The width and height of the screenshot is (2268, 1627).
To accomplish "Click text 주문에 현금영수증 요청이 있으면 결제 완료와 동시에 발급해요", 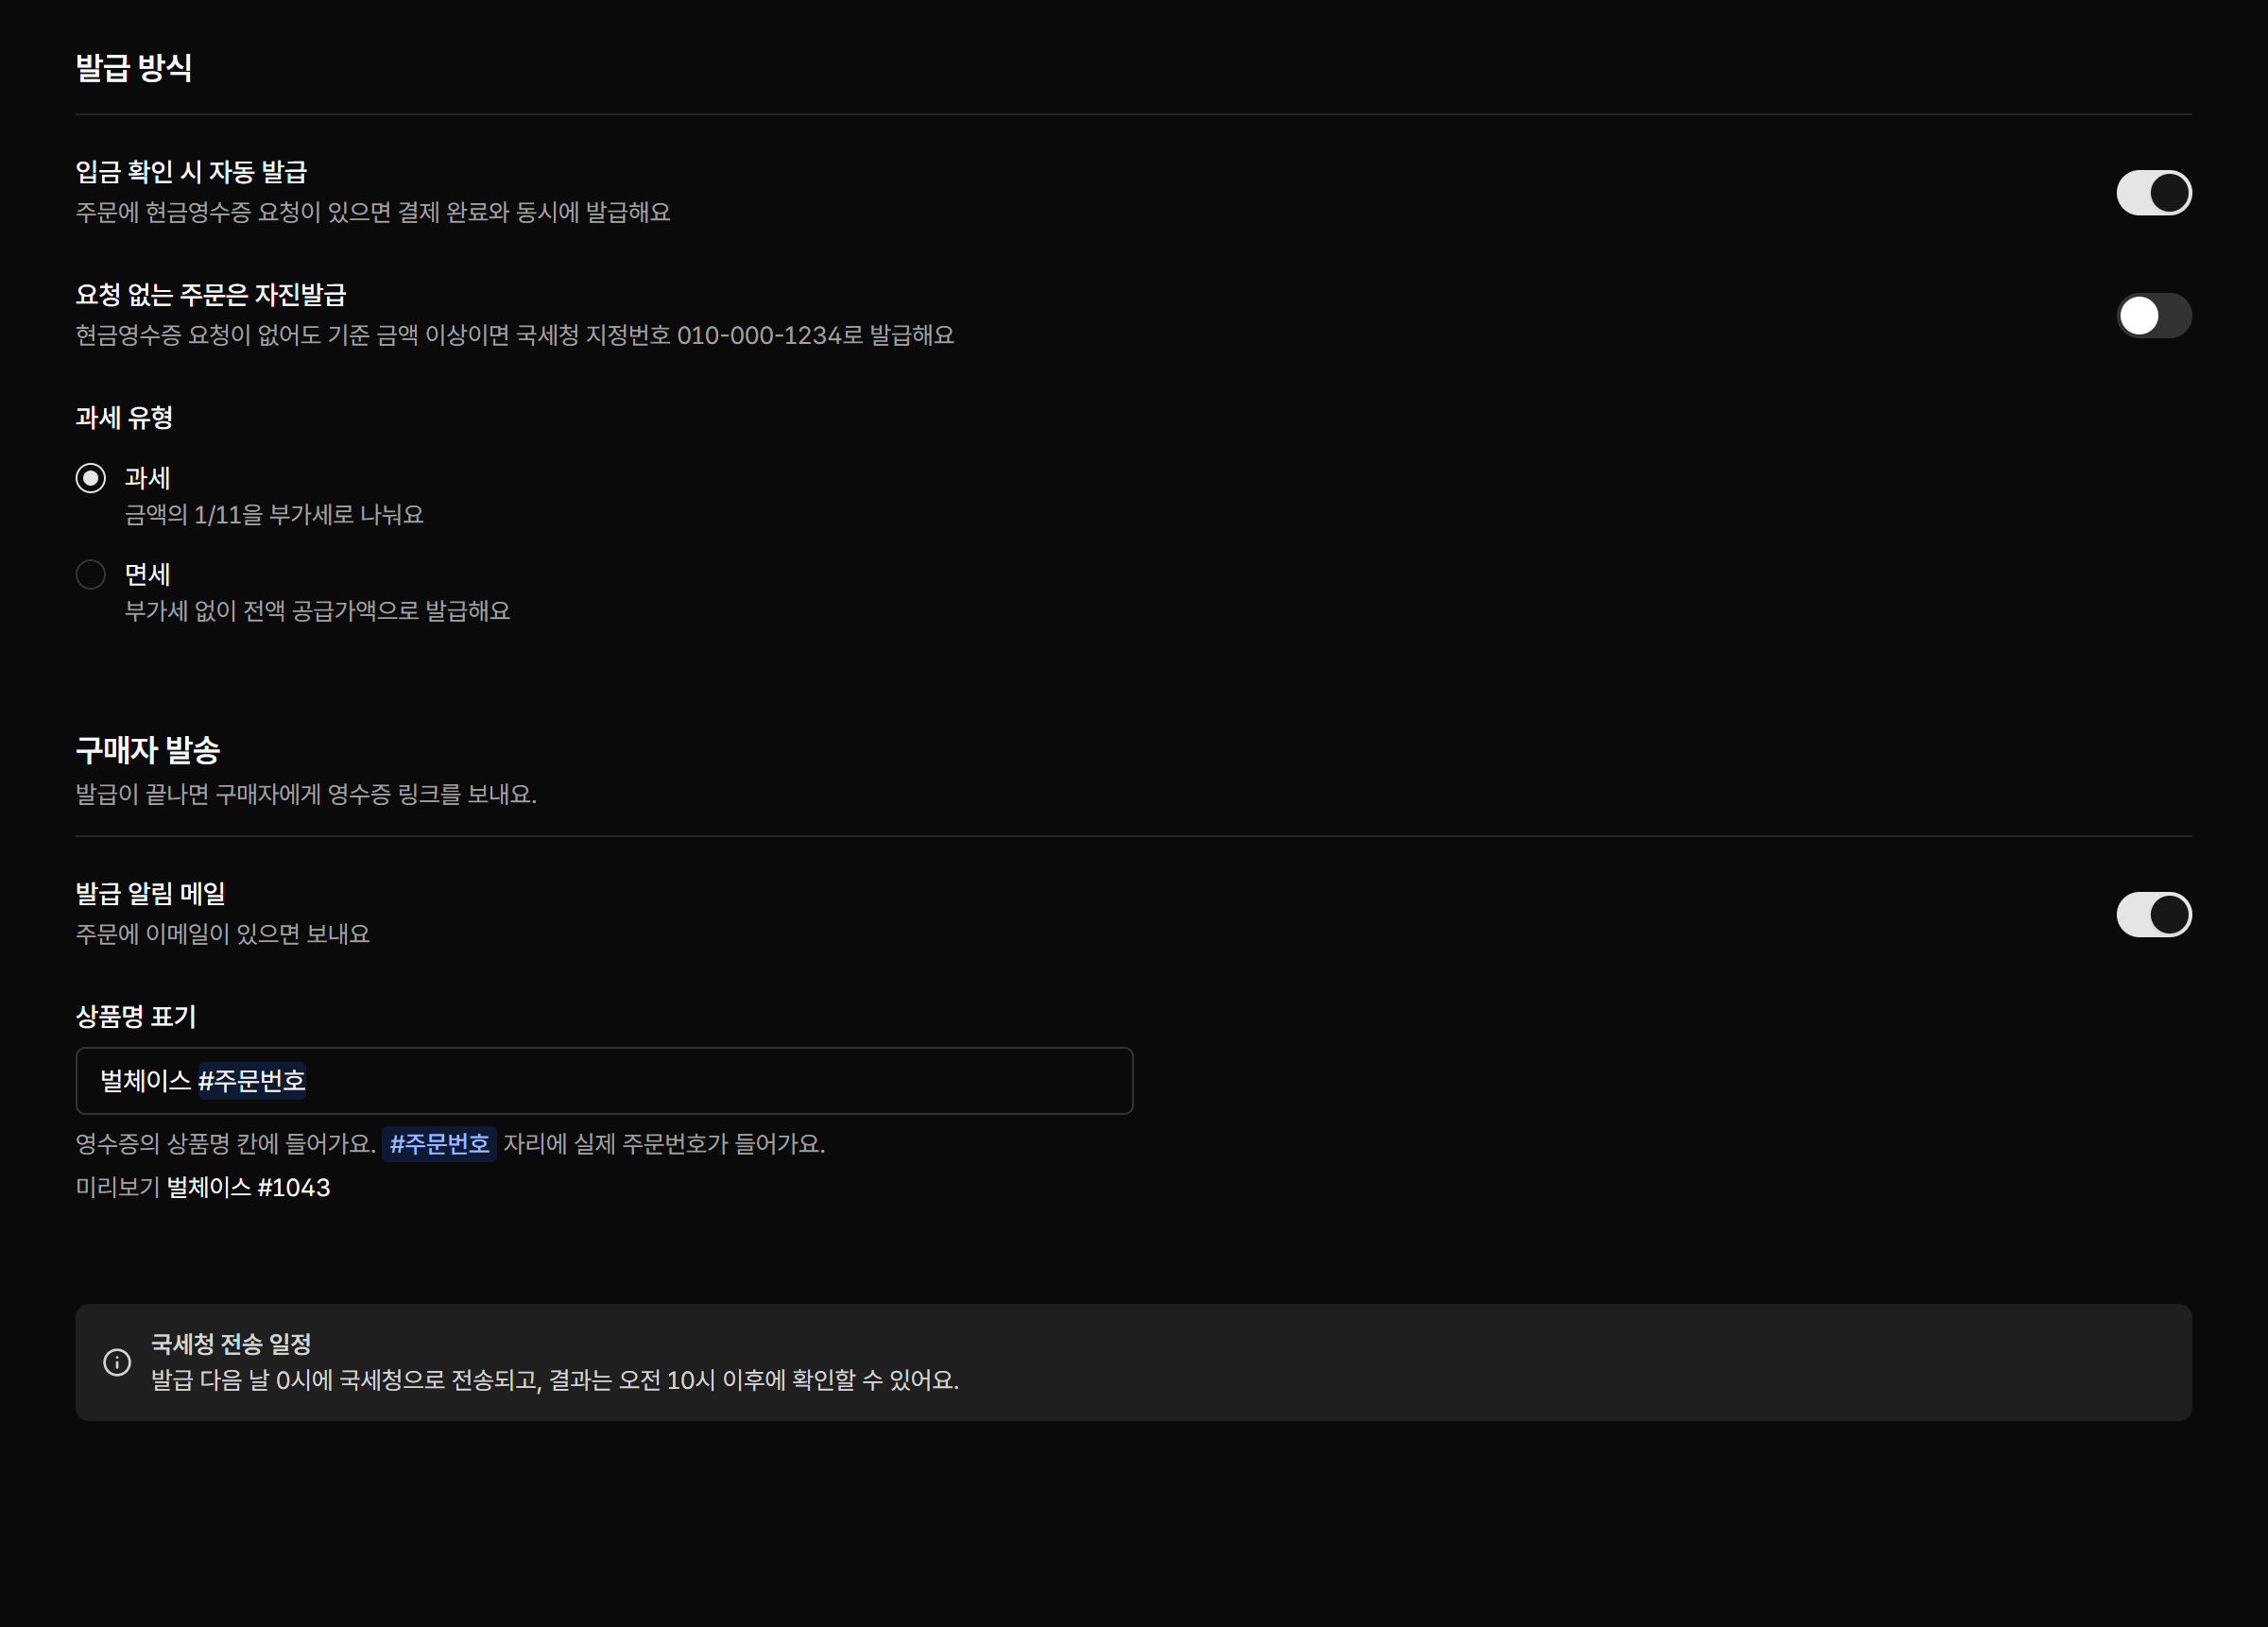I will [x=373, y=212].
